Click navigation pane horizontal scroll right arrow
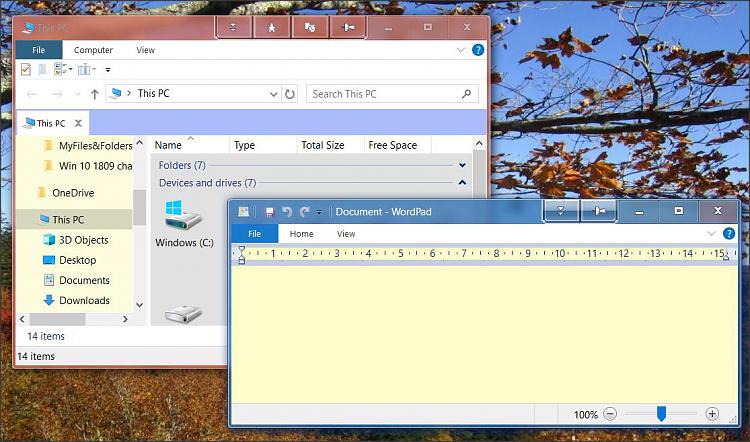The height and width of the screenshot is (442, 750). click(125, 319)
